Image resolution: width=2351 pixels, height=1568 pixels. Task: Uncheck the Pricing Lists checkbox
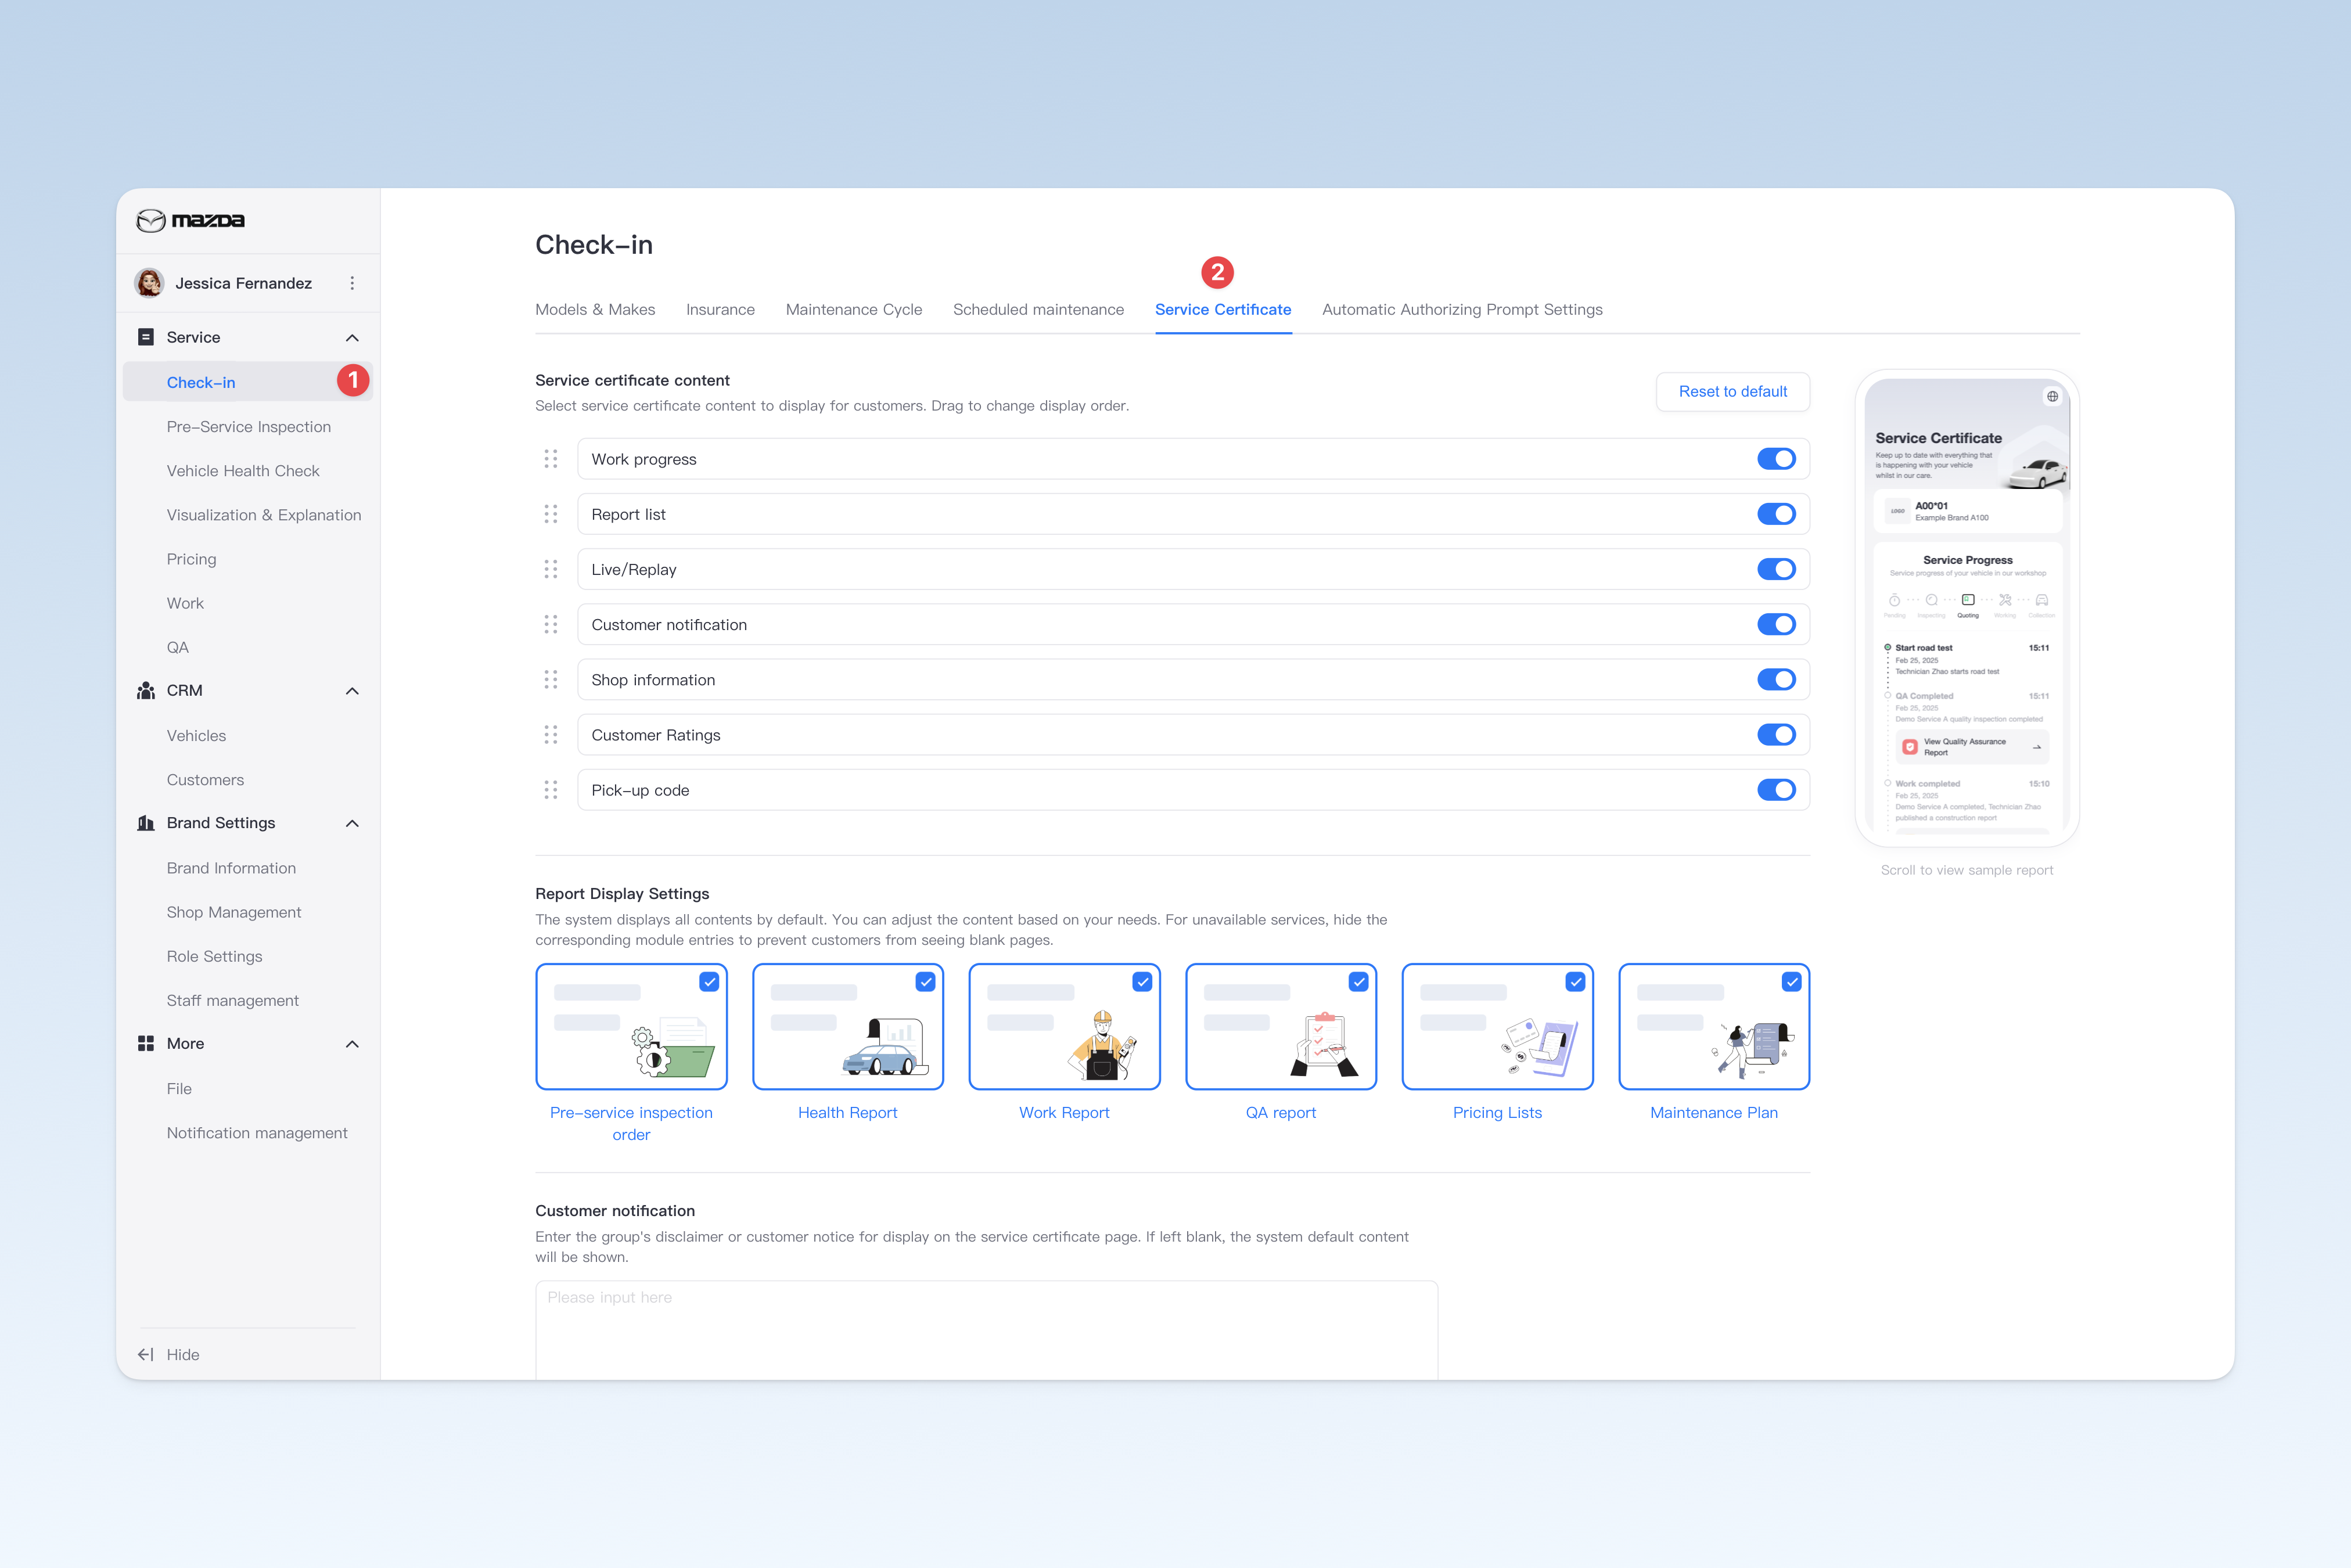(x=1575, y=982)
